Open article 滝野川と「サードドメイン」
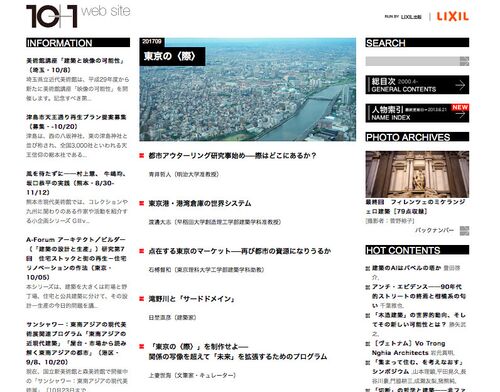This screenshot has height=392, width=500. (192, 299)
